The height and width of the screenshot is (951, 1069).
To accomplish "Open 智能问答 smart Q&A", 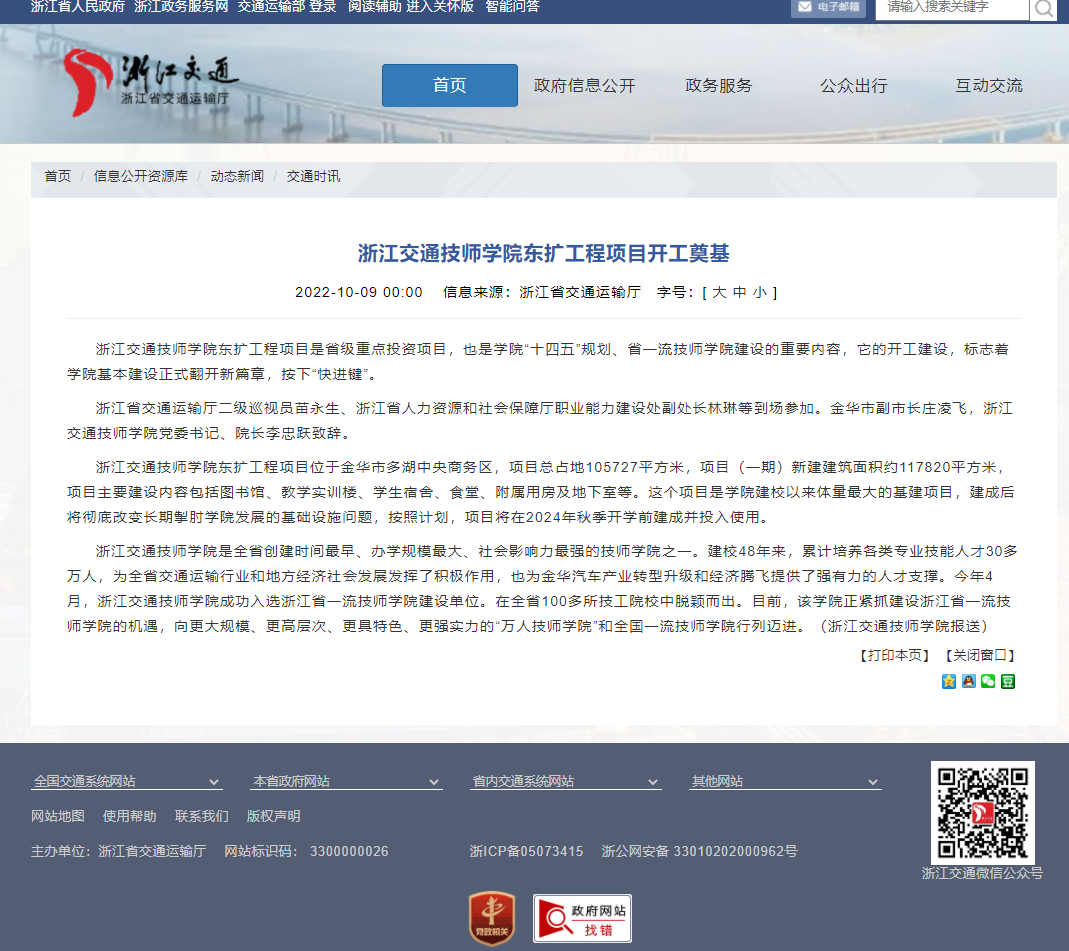I will (x=512, y=7).
